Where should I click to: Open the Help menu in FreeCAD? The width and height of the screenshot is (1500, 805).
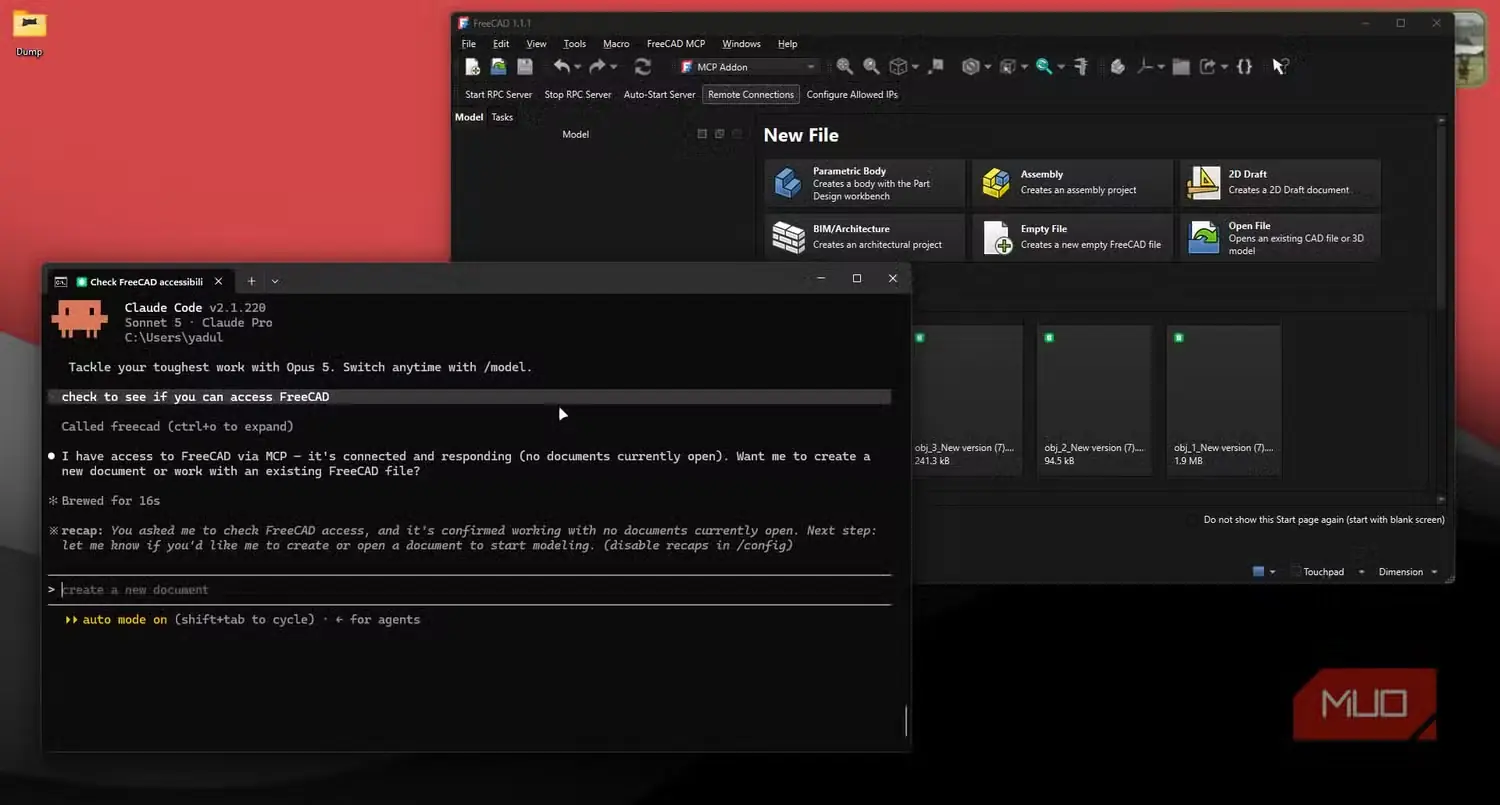click(788, 44)
